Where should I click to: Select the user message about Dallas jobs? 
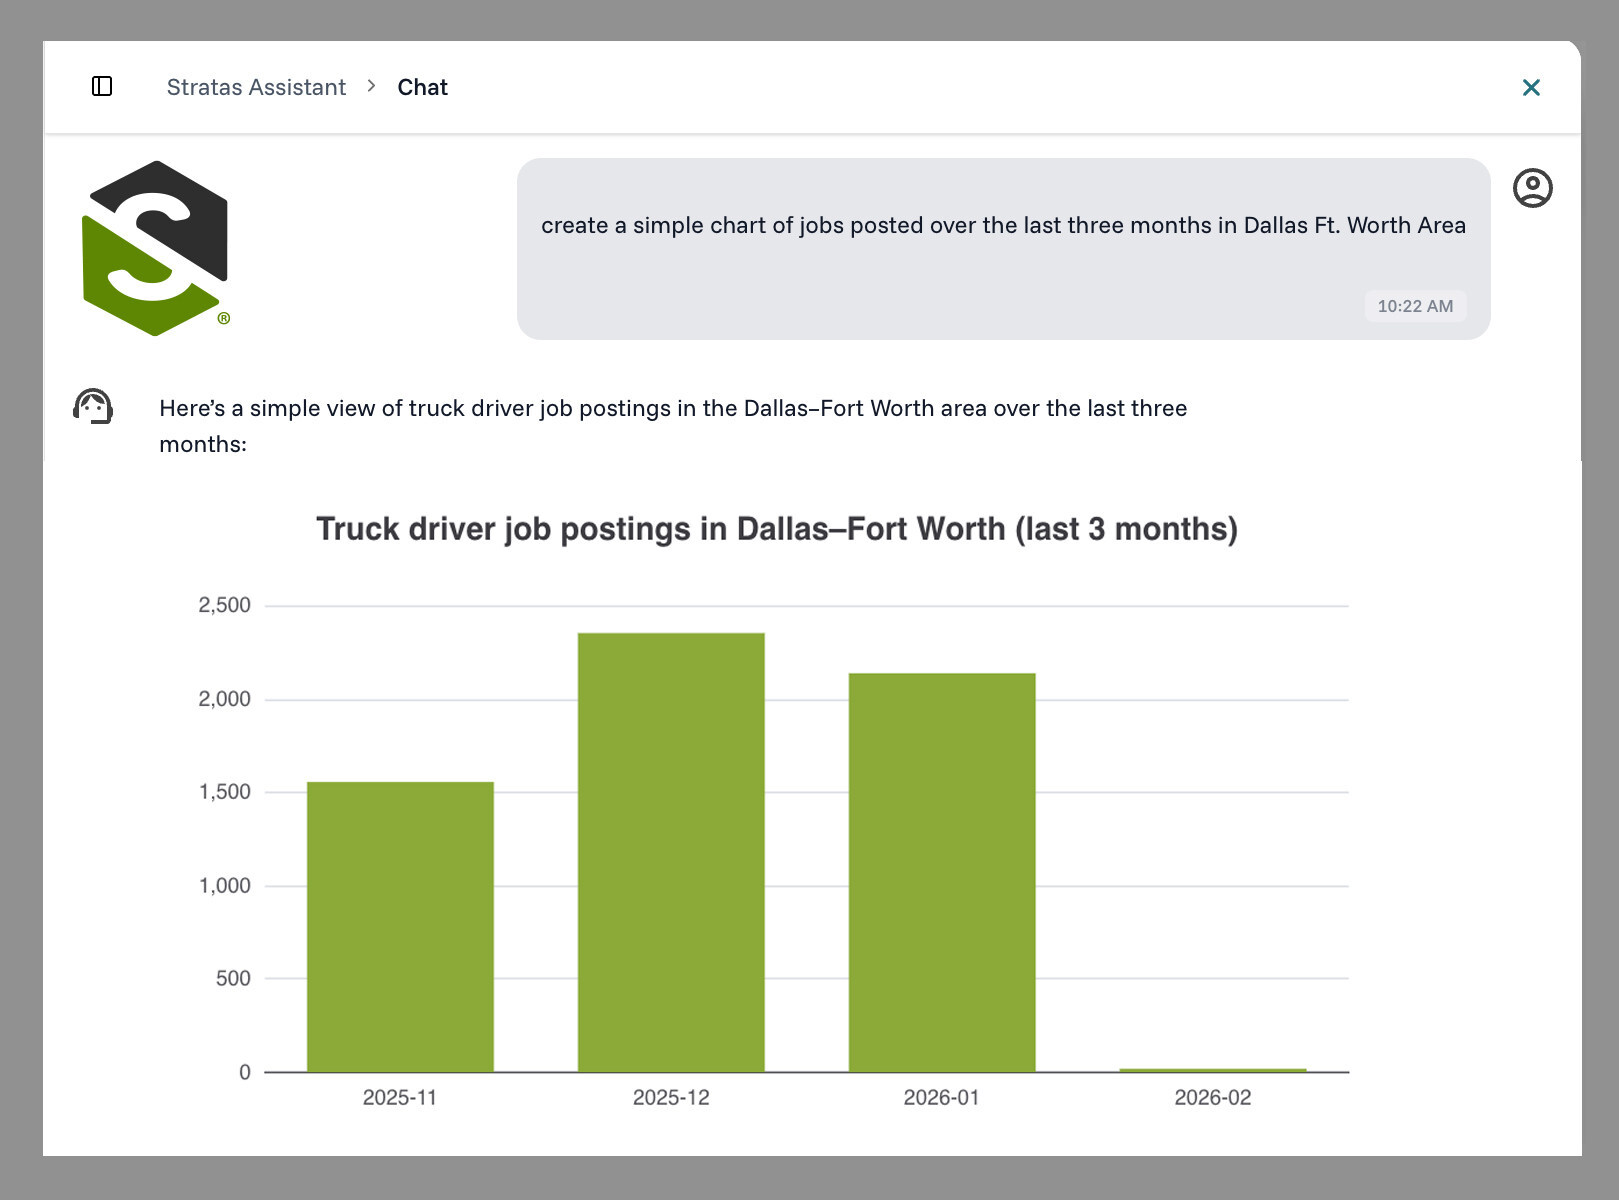1002,226
